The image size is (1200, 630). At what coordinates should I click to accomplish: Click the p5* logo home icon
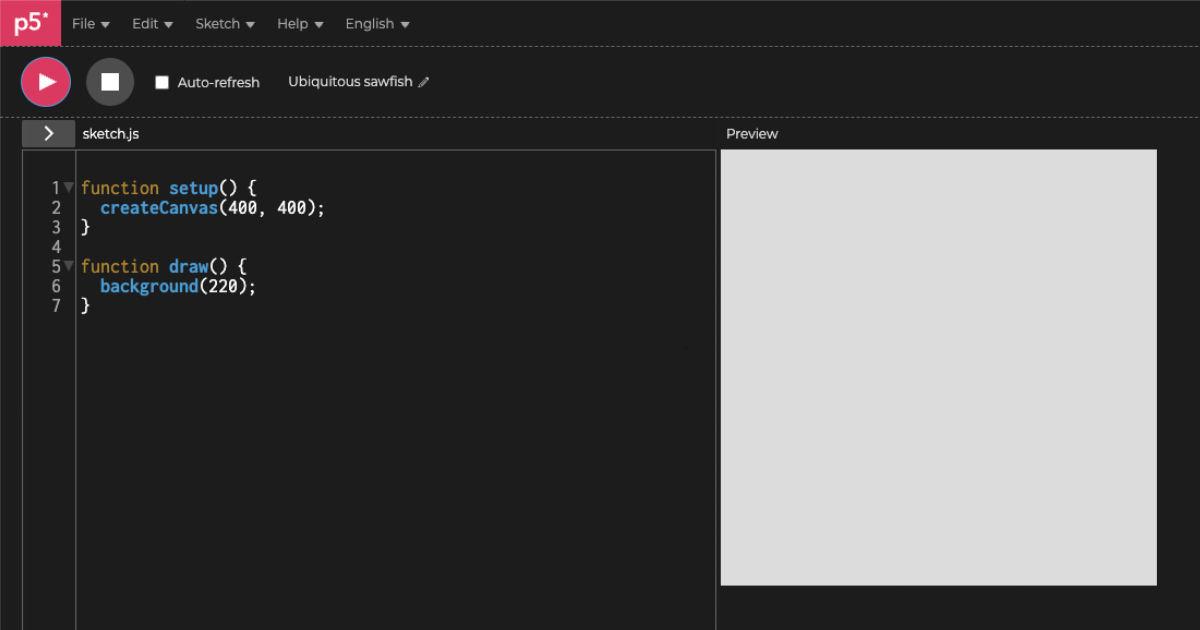point(30,23)
